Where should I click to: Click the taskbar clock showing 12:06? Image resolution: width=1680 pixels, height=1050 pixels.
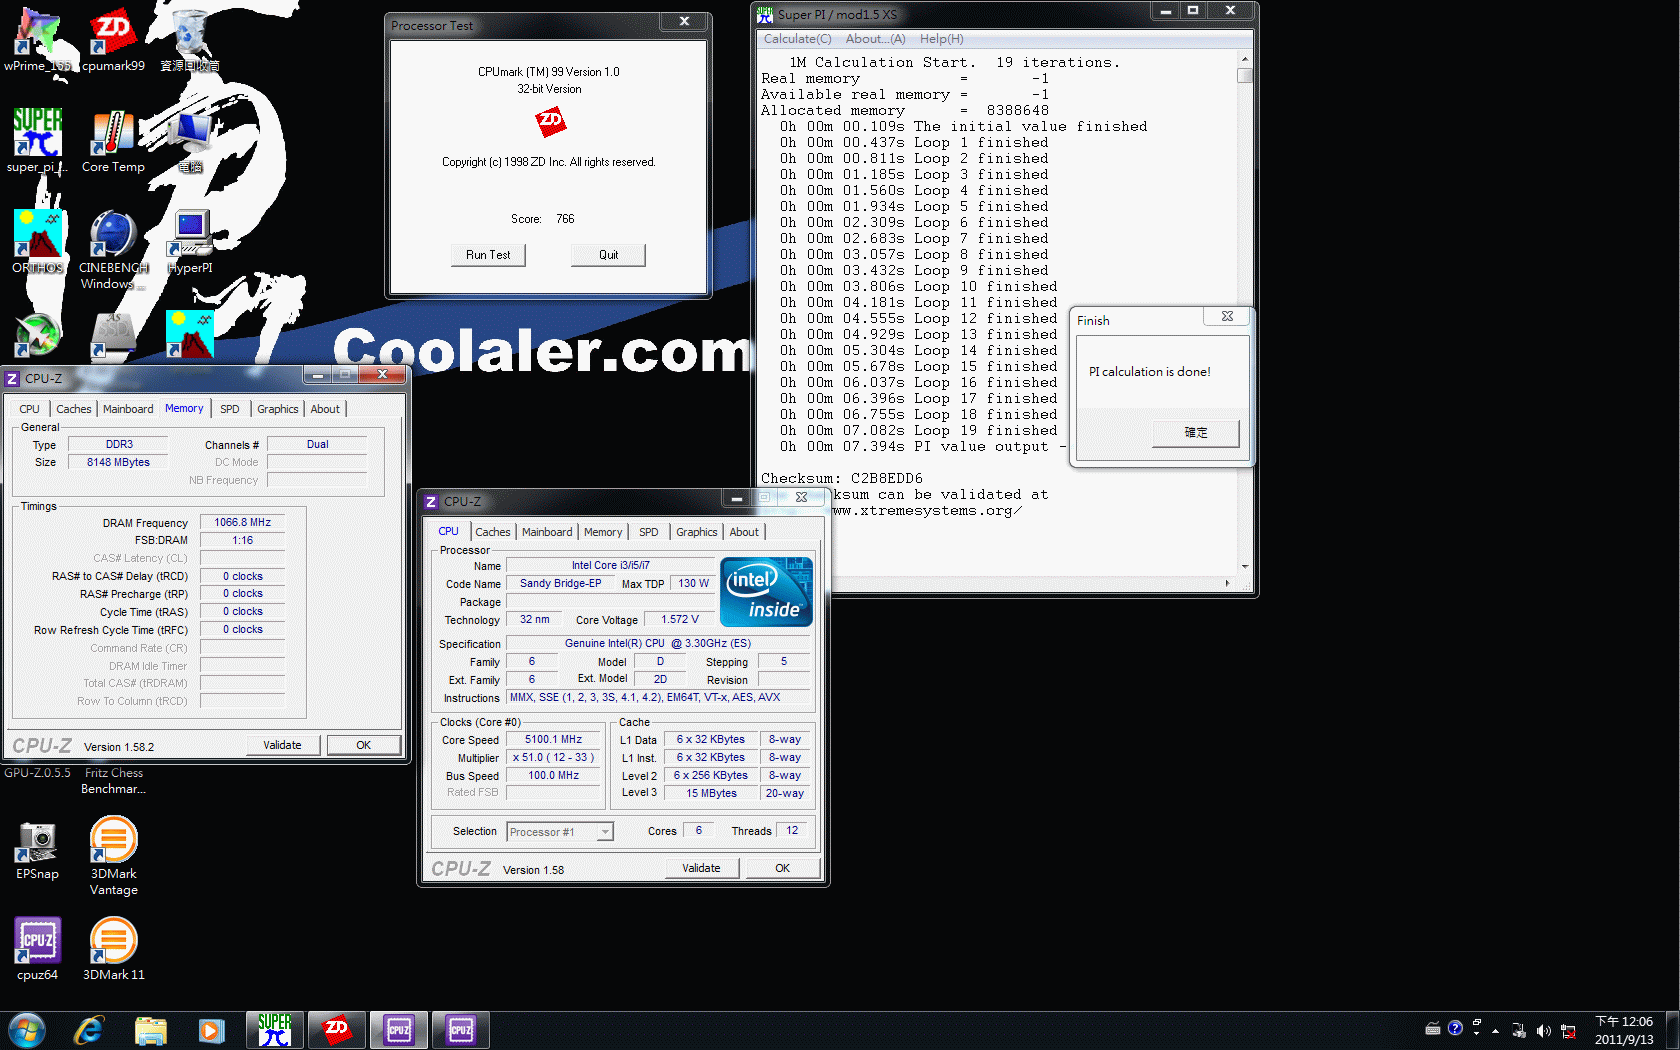click(x=1624, y=1030)
